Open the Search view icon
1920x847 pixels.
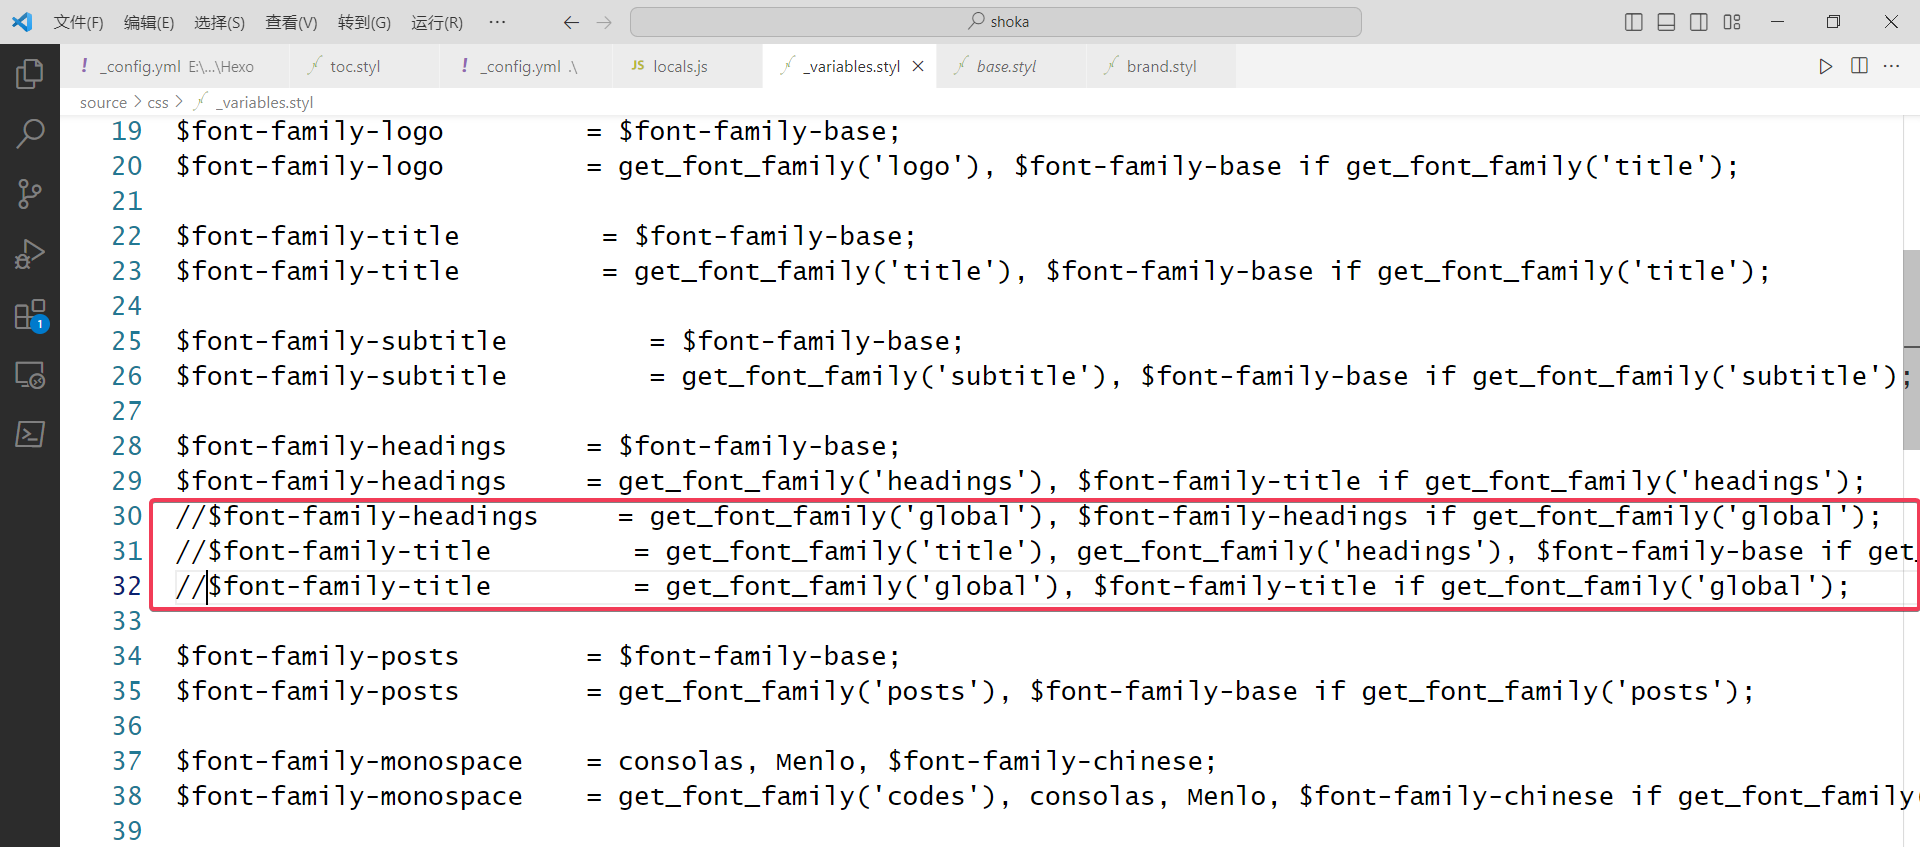coord(30,133)
